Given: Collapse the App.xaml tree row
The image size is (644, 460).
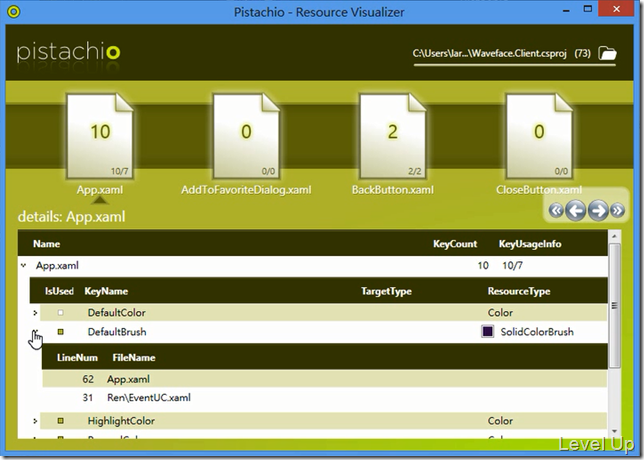Looking at the screenshot, I should [23, 266].
